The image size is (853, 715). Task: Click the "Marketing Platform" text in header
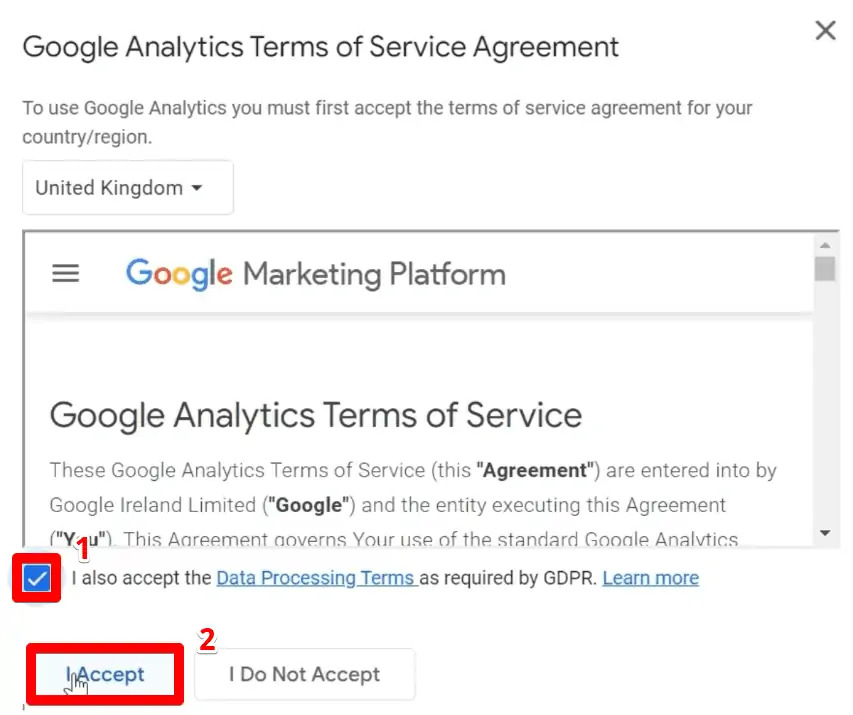[x=374, y=274]
